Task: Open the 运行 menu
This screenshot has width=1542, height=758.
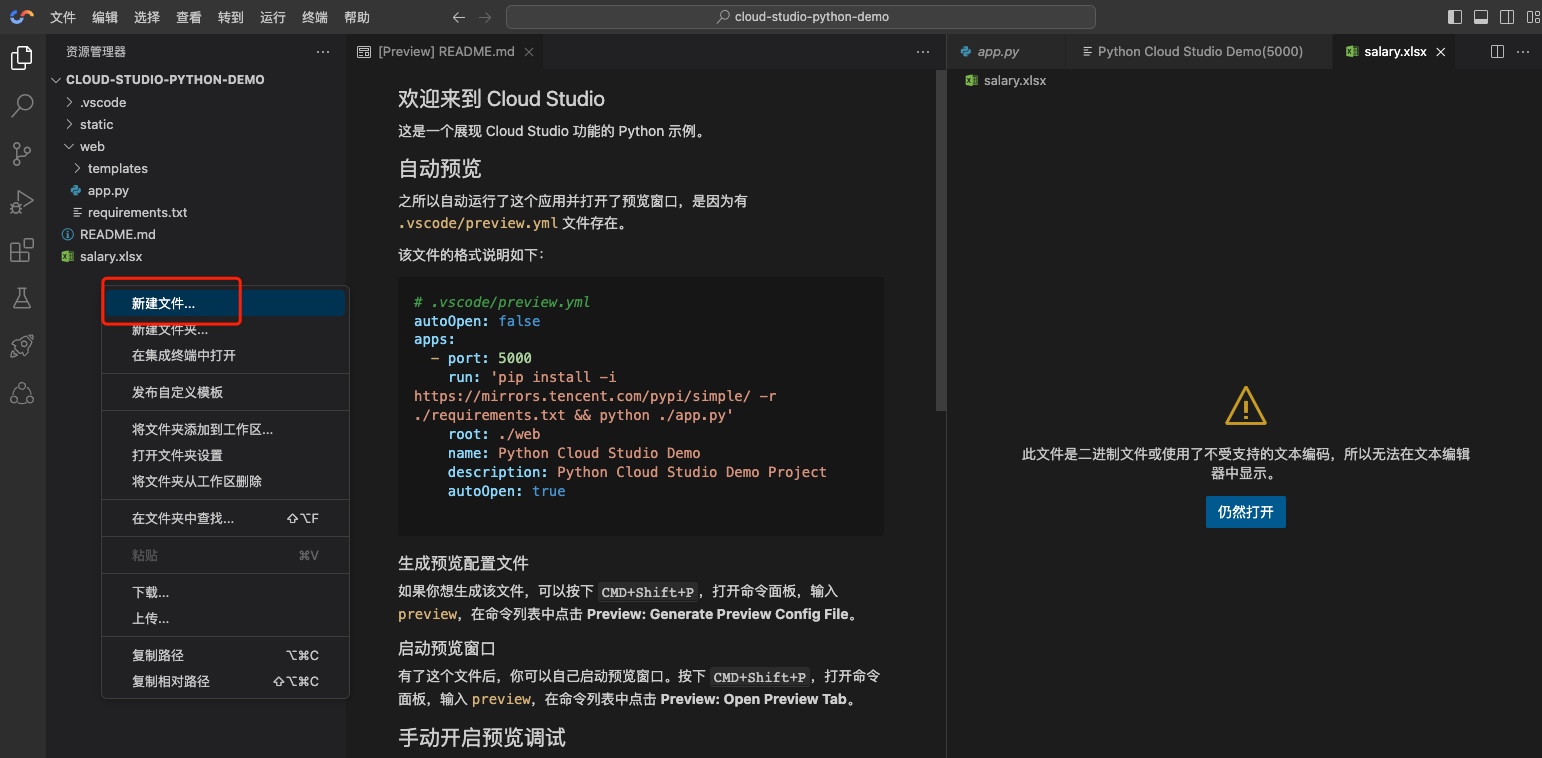Action: pos(272,17)
